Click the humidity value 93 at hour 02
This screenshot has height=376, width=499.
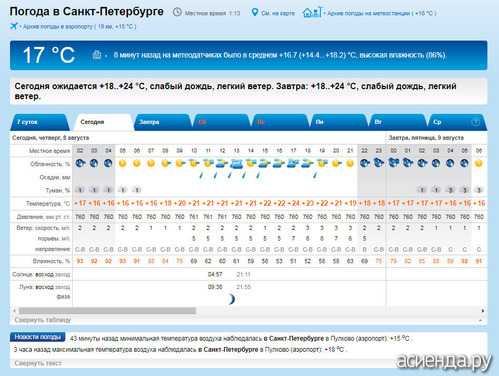point(80,261)
